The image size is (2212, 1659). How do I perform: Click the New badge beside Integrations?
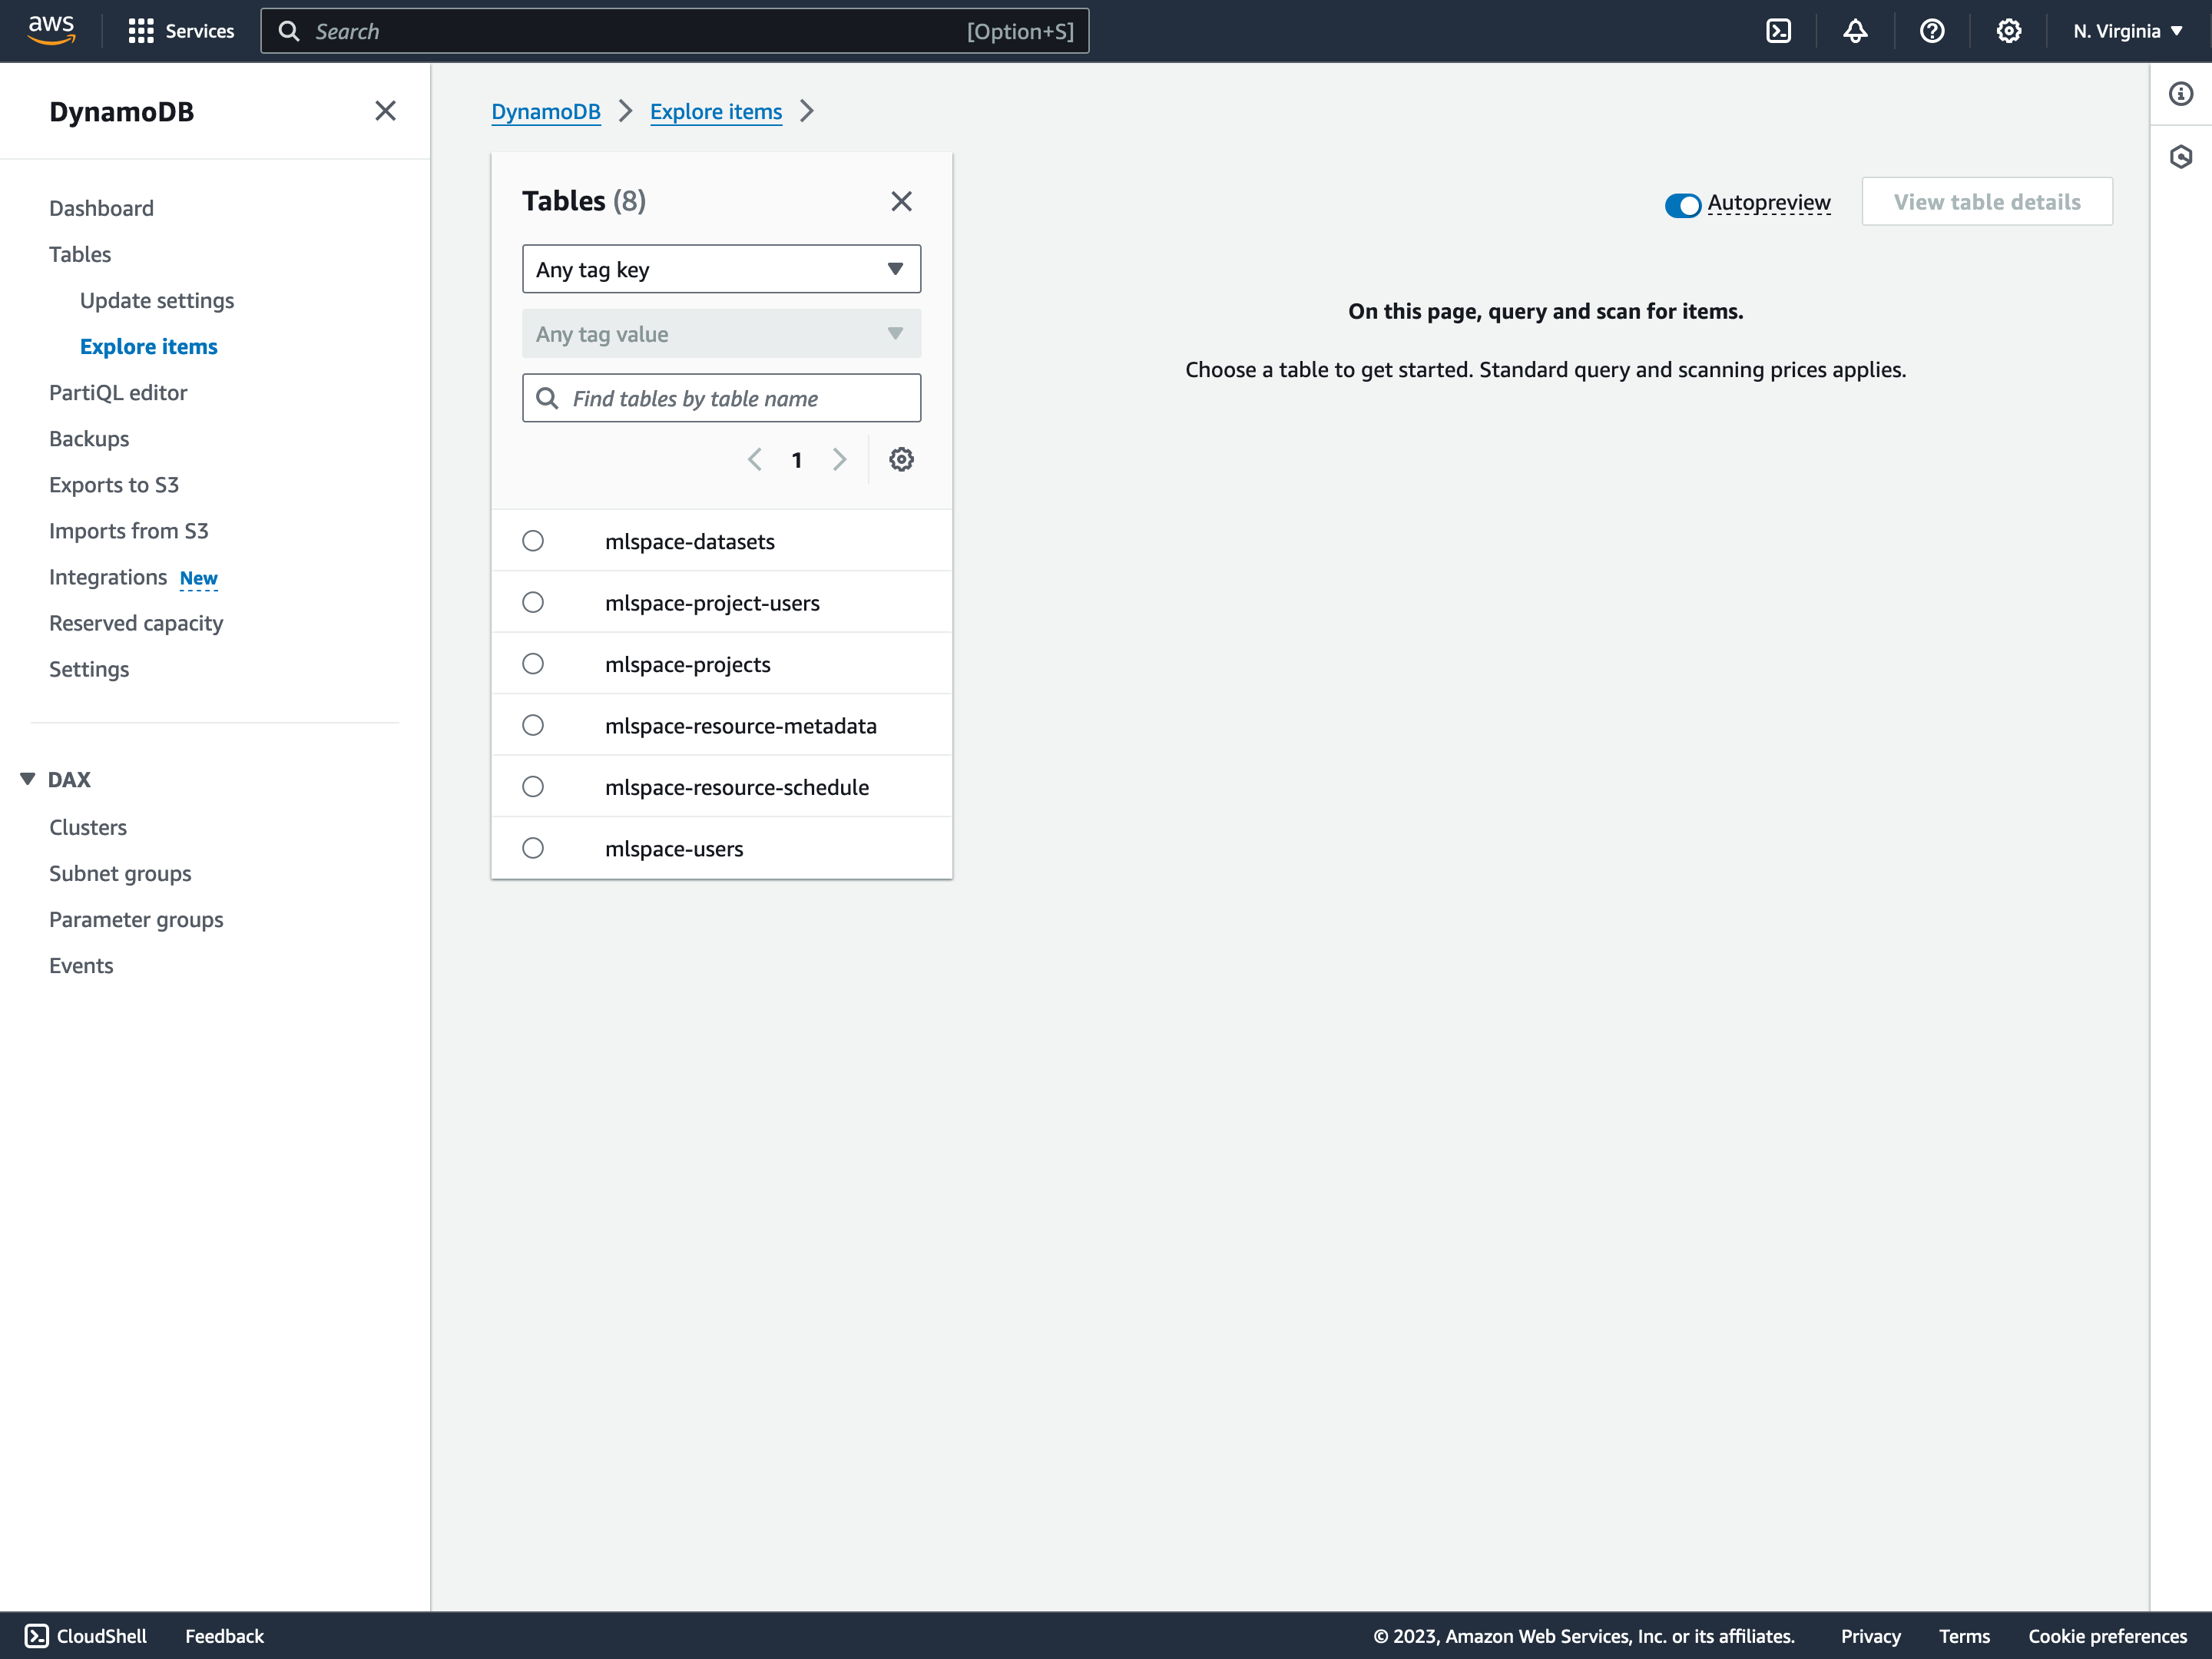coord(198,578)
